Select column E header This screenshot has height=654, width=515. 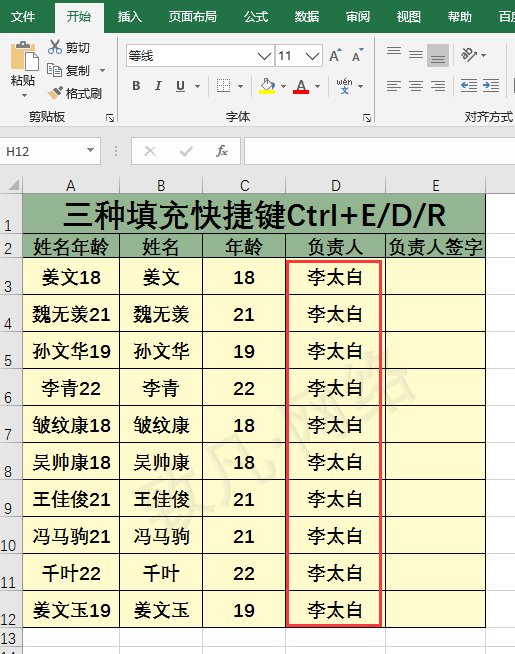[435, 185]
